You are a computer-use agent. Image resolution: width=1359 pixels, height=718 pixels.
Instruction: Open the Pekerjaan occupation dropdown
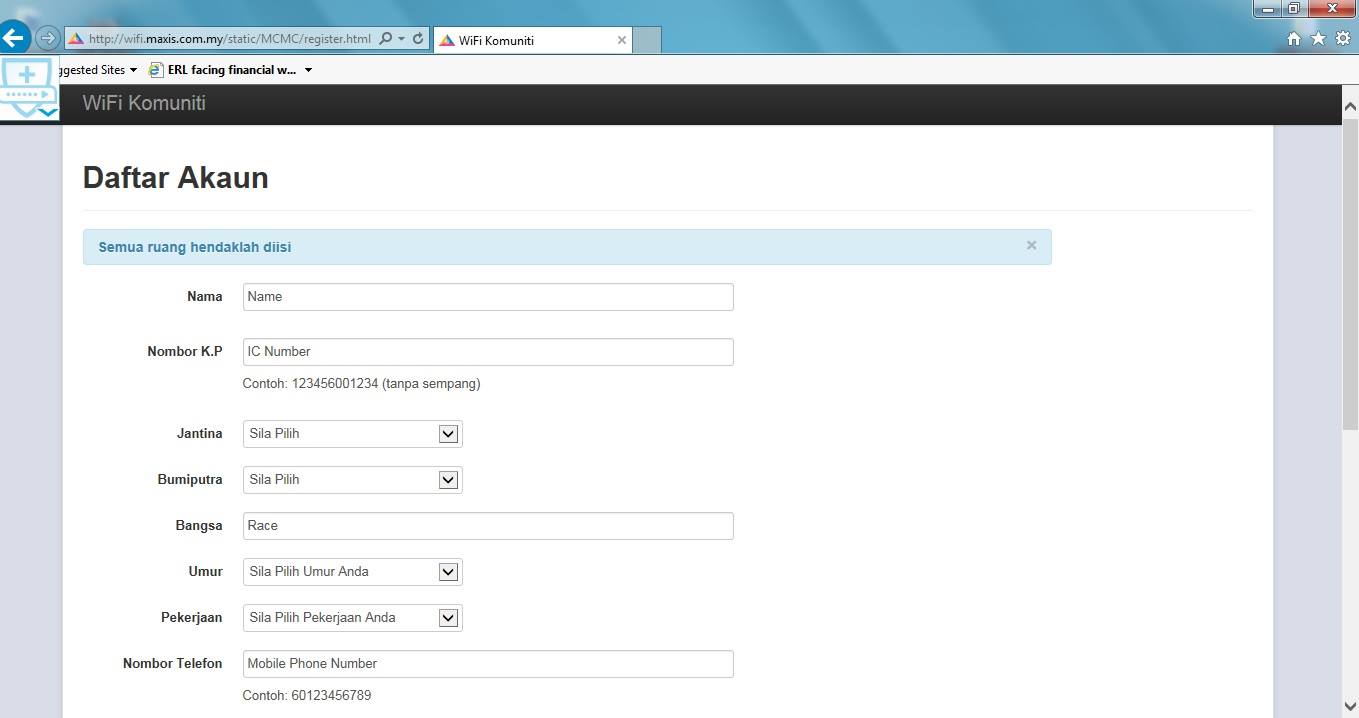coord(352,618)
